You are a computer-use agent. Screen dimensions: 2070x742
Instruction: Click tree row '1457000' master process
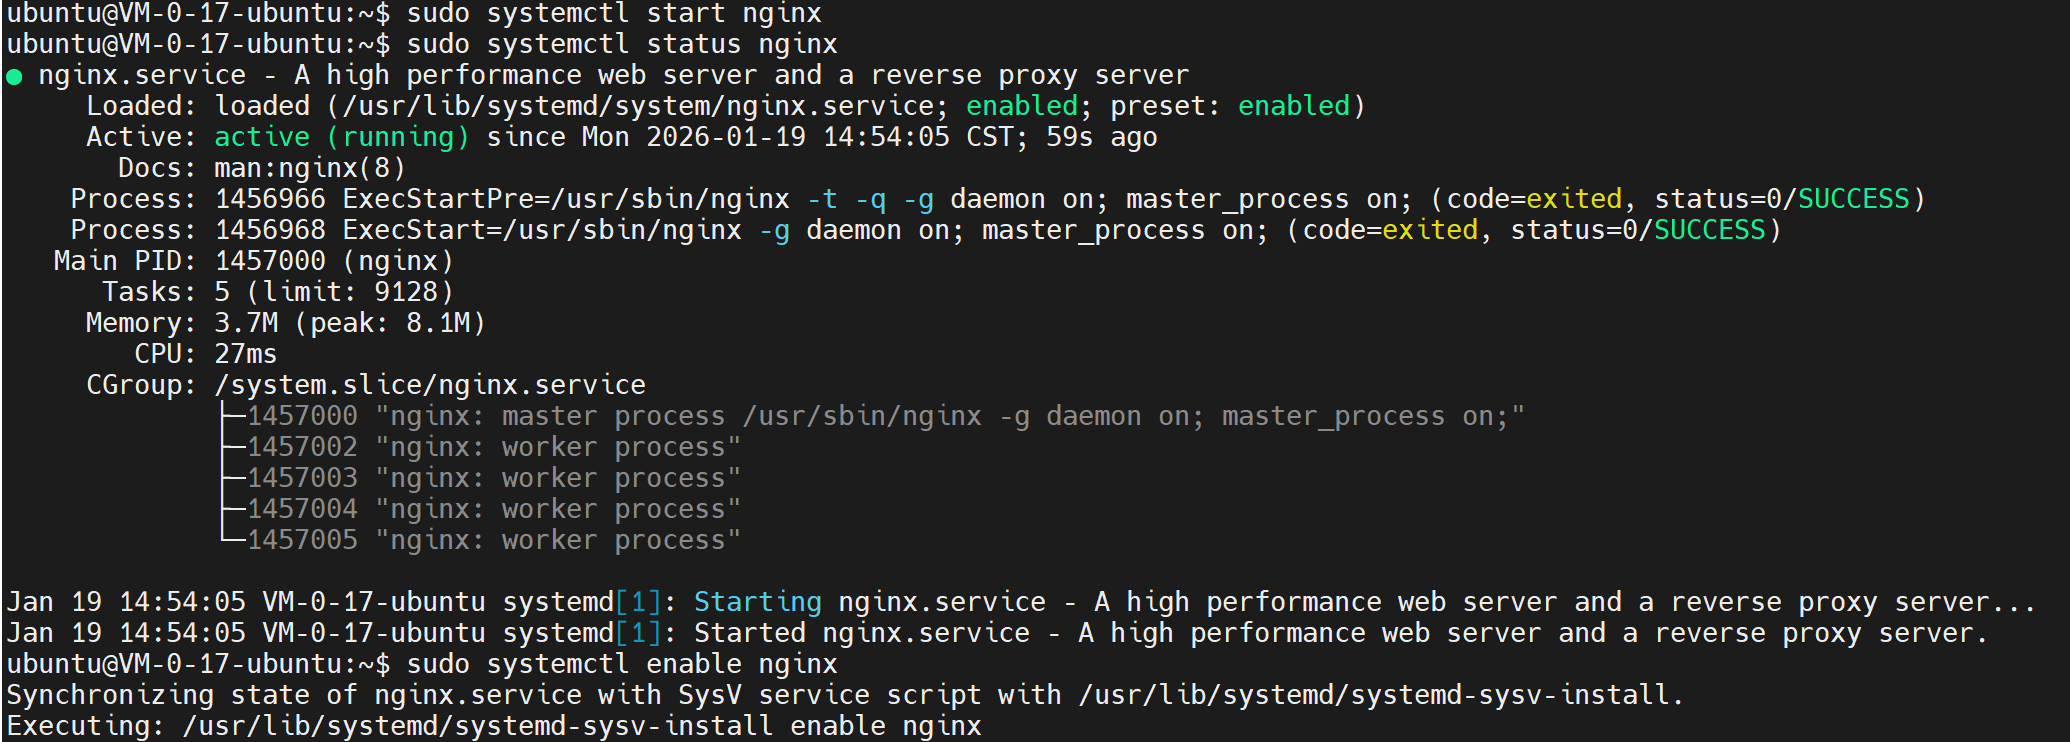tap(886, 416)
